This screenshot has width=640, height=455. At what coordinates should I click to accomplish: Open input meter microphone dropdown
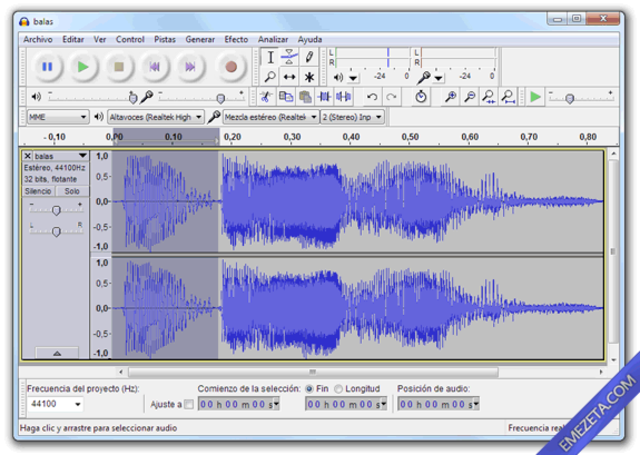coord(438,78)
